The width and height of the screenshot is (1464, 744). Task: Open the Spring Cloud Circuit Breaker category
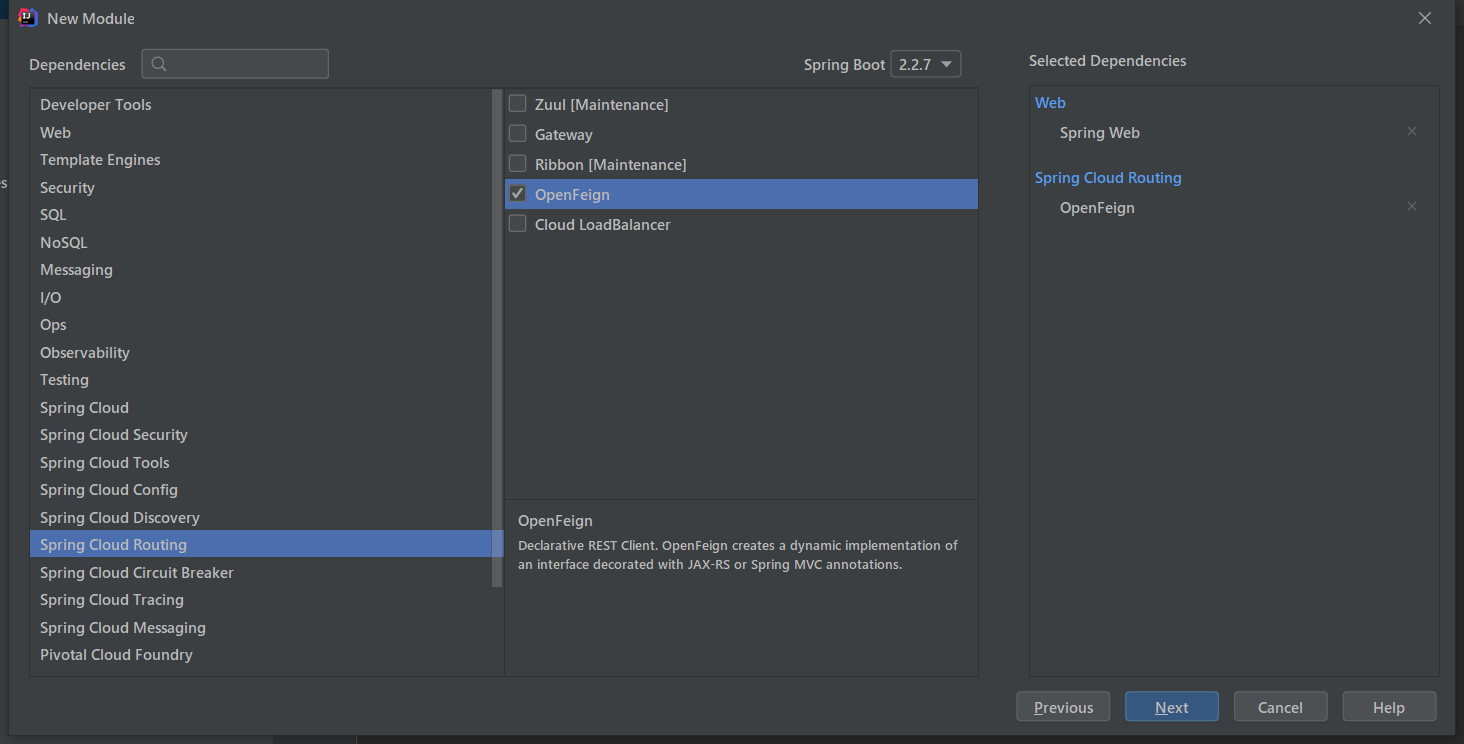click(262, 572)
